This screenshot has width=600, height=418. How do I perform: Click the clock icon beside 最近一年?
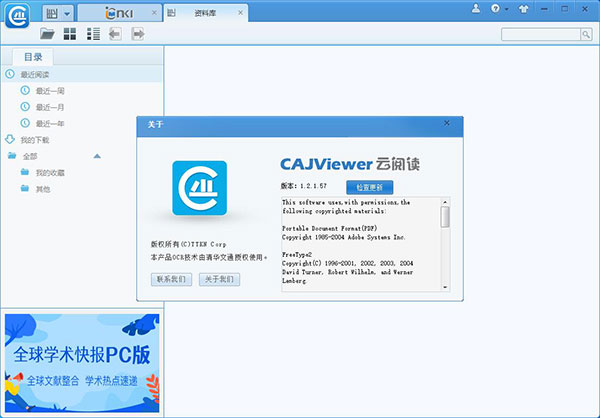click(x=25, y=123)
